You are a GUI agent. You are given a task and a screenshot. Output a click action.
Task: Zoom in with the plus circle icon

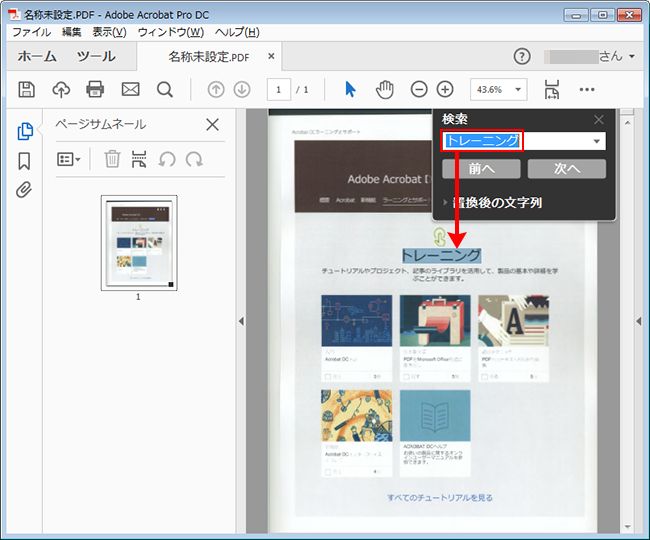(445, 89)
